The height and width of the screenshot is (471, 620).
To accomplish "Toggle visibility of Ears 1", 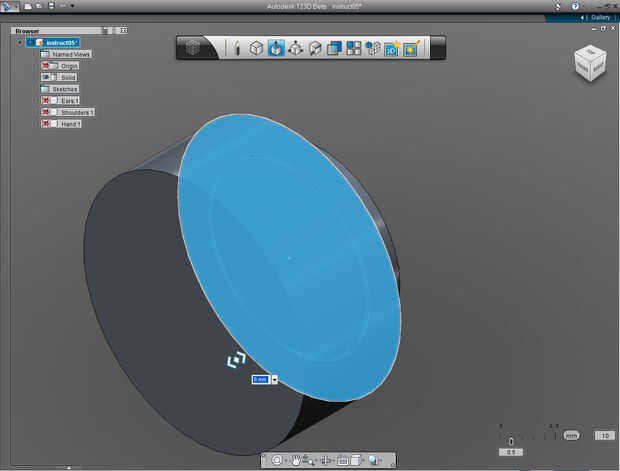I will (x=45, y=100).
